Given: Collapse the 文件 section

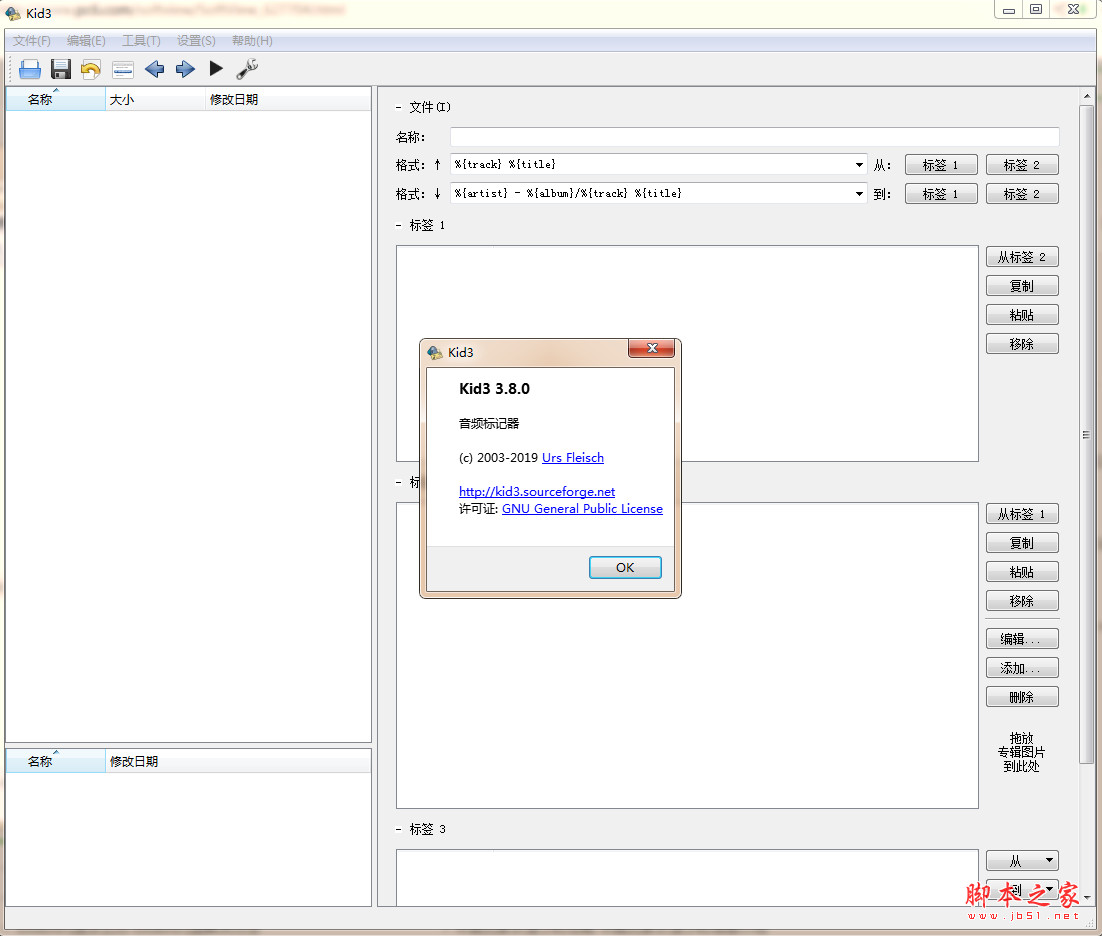Looking at the screenshot, I should click(399, 107).
